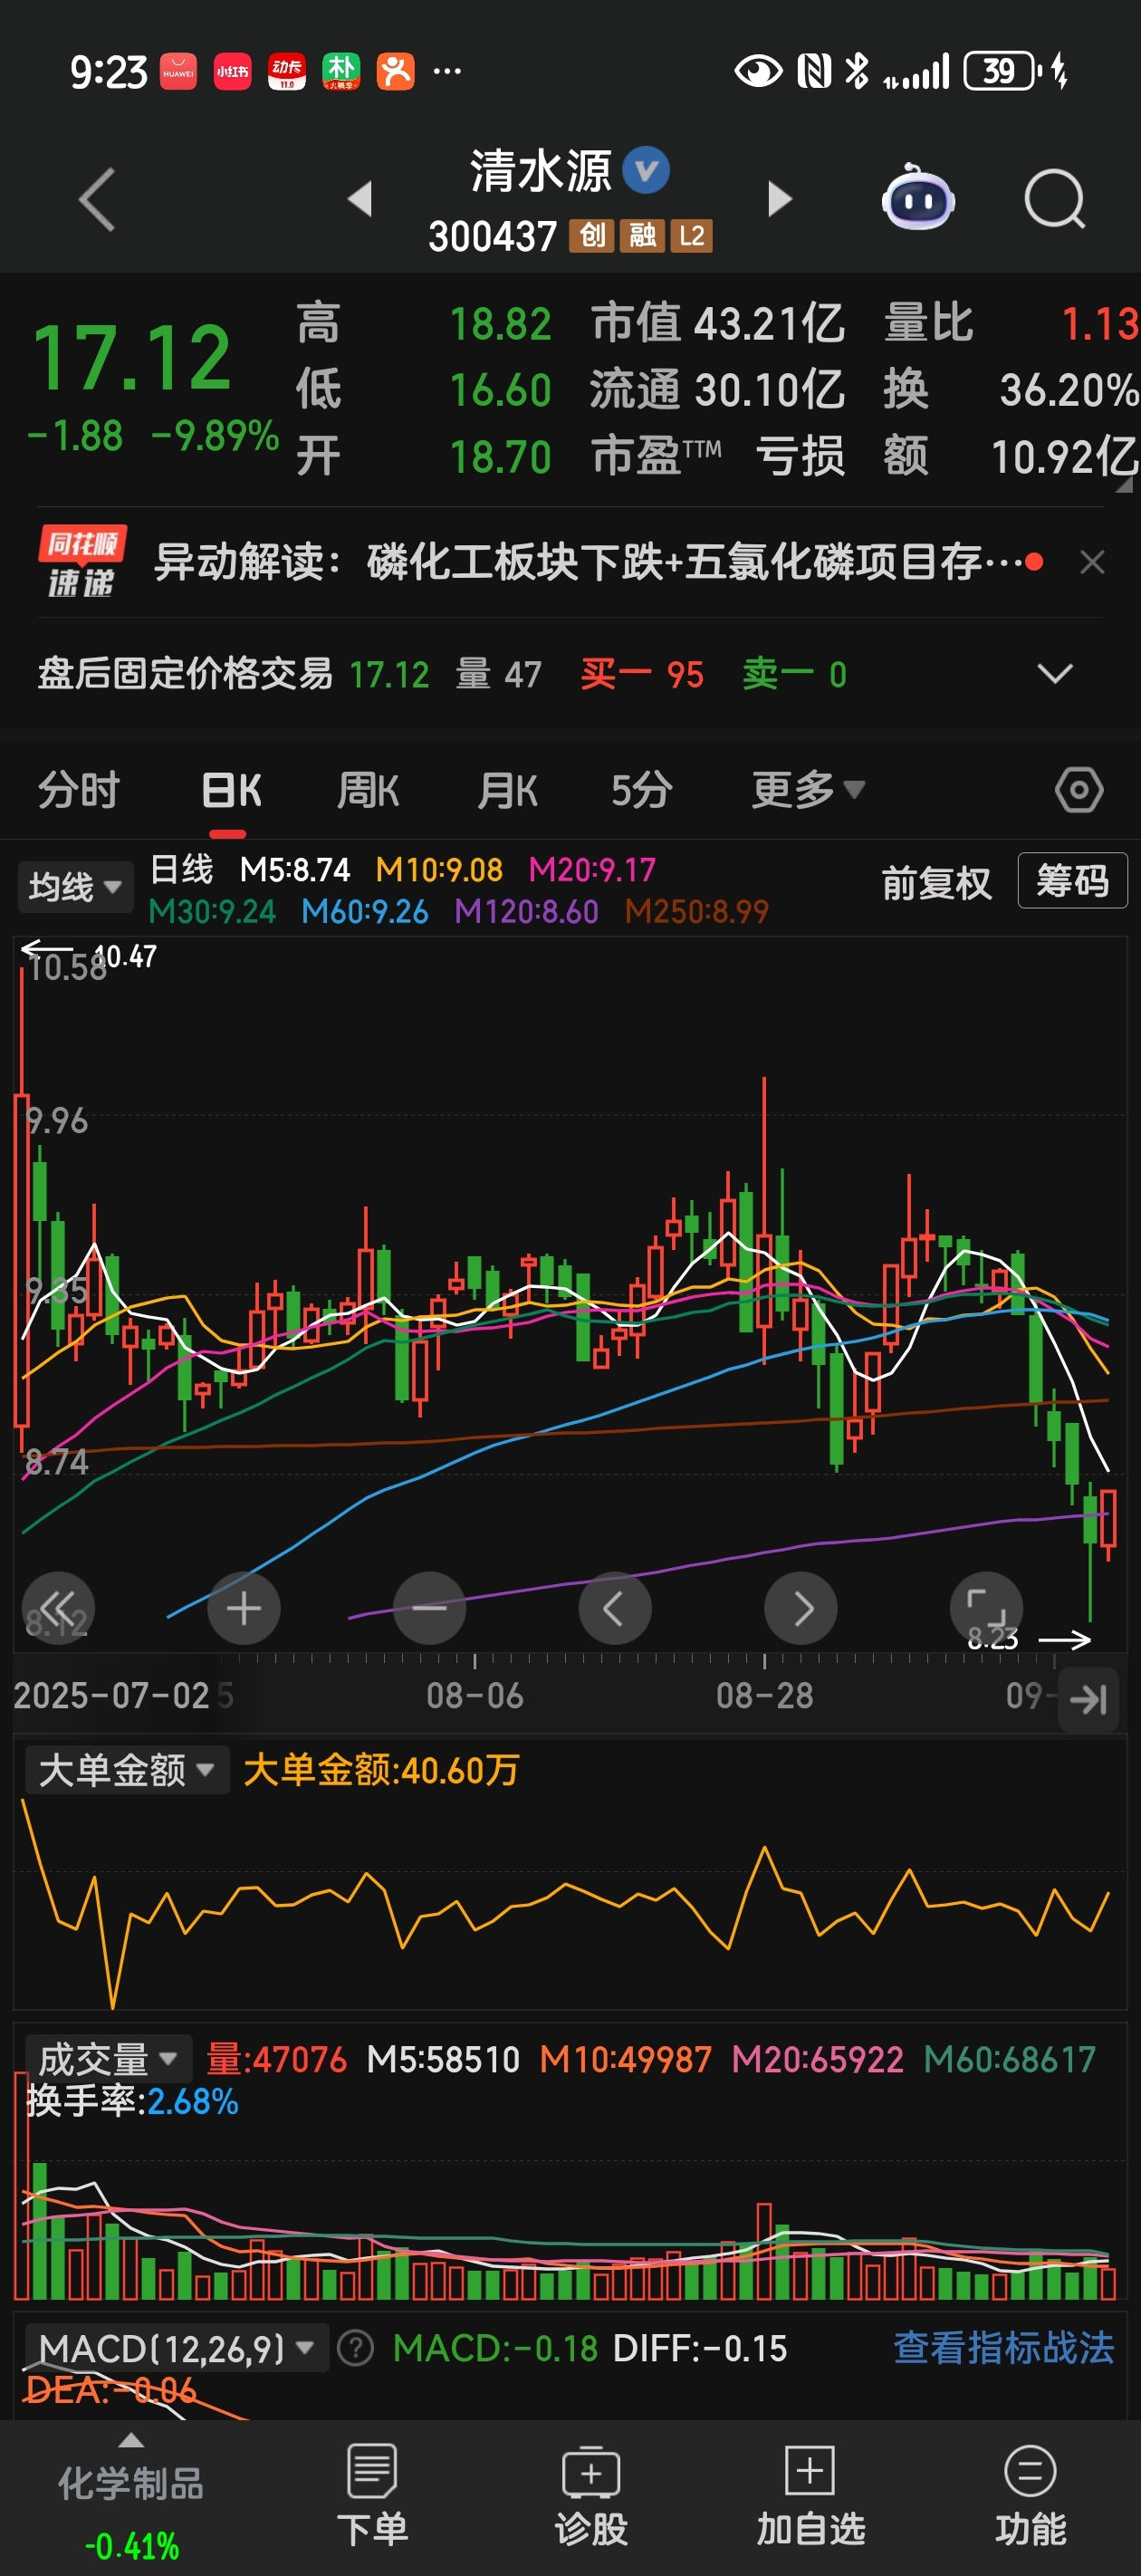This screenshot has height=2576, width=1141.
Task: Open stock search magnifier
Action: coord(1054,199)
